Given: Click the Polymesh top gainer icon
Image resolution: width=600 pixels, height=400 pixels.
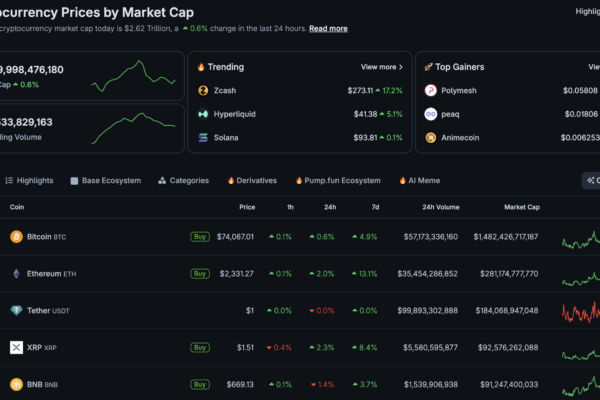Looking at the screenshot, I should [x=431, y=90].
